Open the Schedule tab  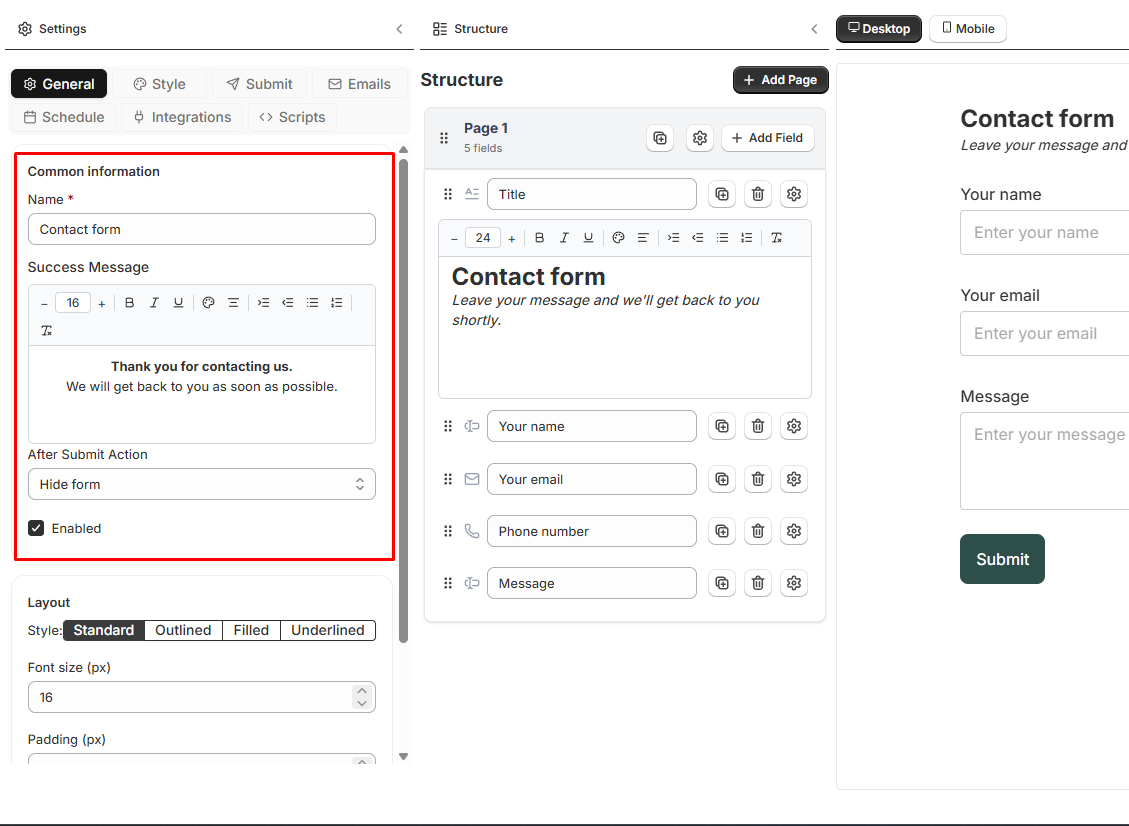tap(63, 117)
